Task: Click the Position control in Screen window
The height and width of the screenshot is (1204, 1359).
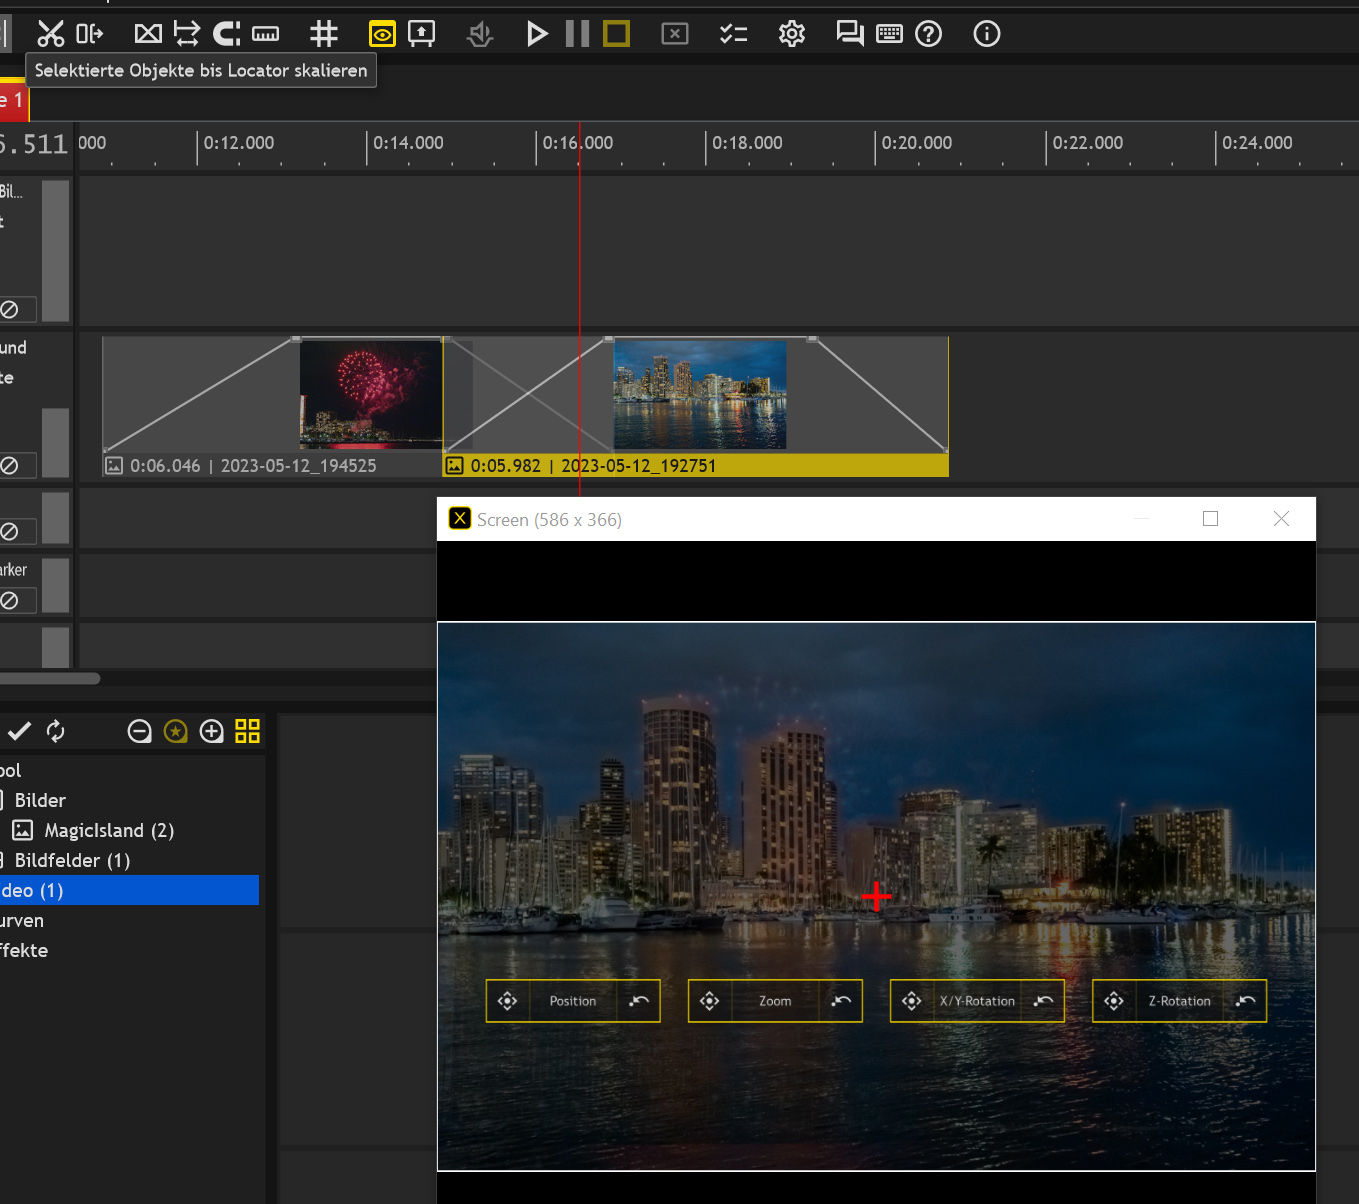Action: point(572,1001)
